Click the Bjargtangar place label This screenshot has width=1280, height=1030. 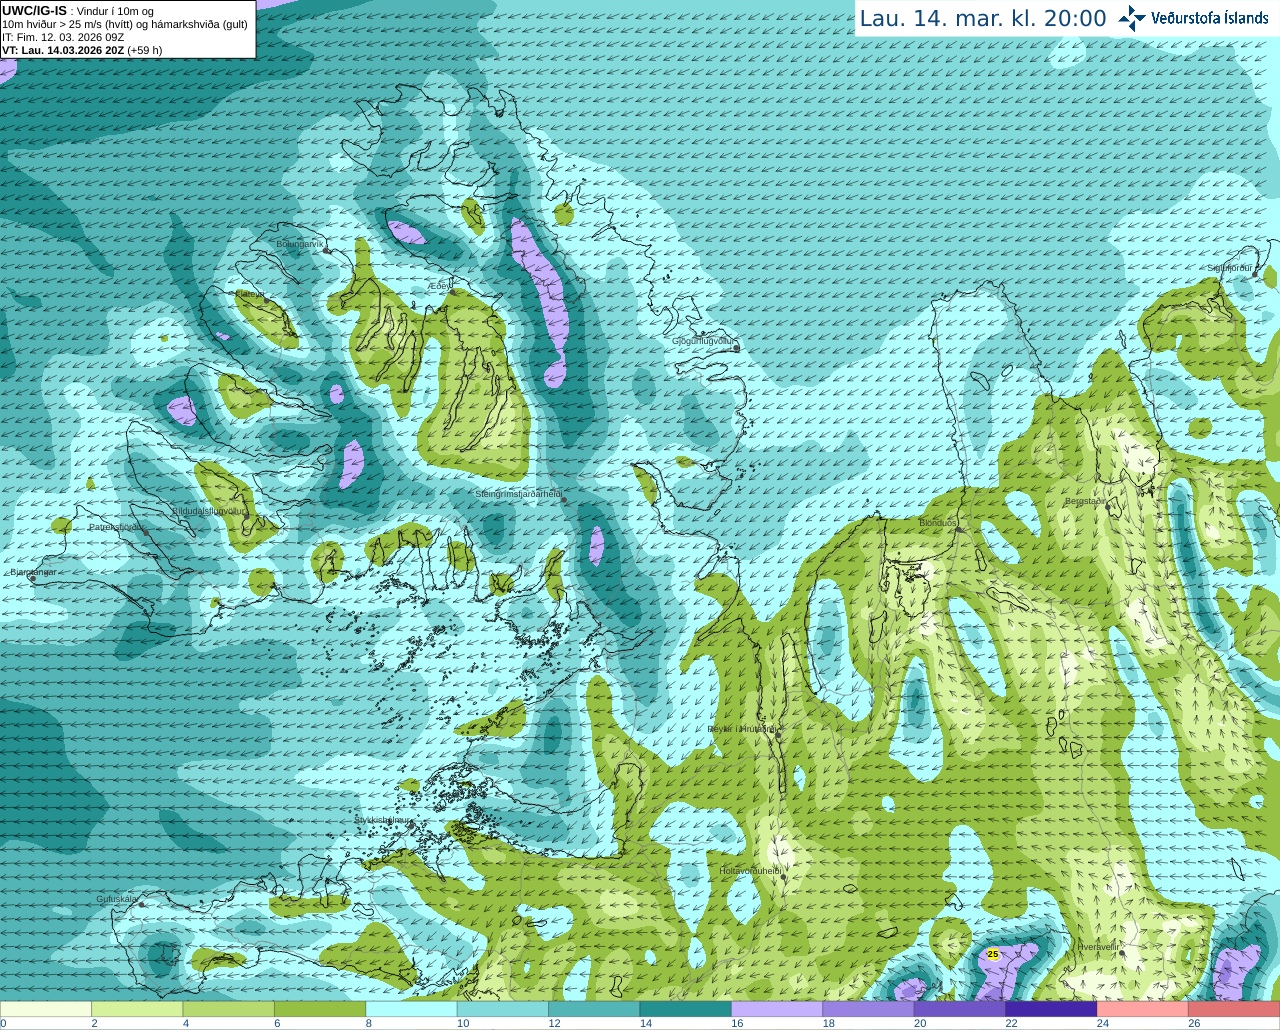33,572
